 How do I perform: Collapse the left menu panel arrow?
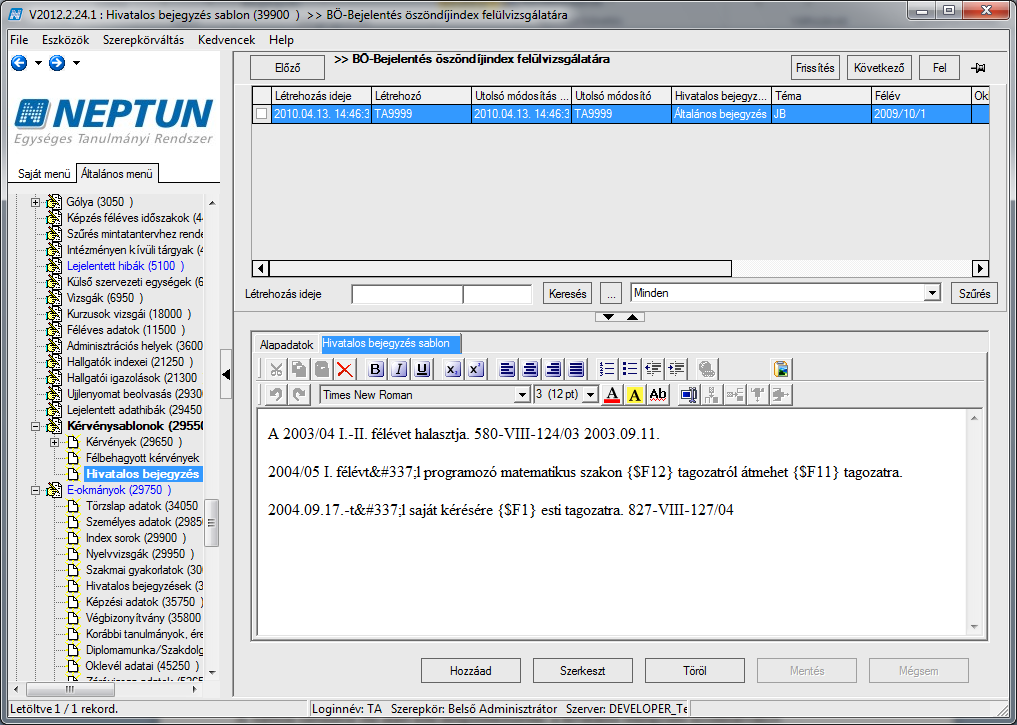(226, 374)
